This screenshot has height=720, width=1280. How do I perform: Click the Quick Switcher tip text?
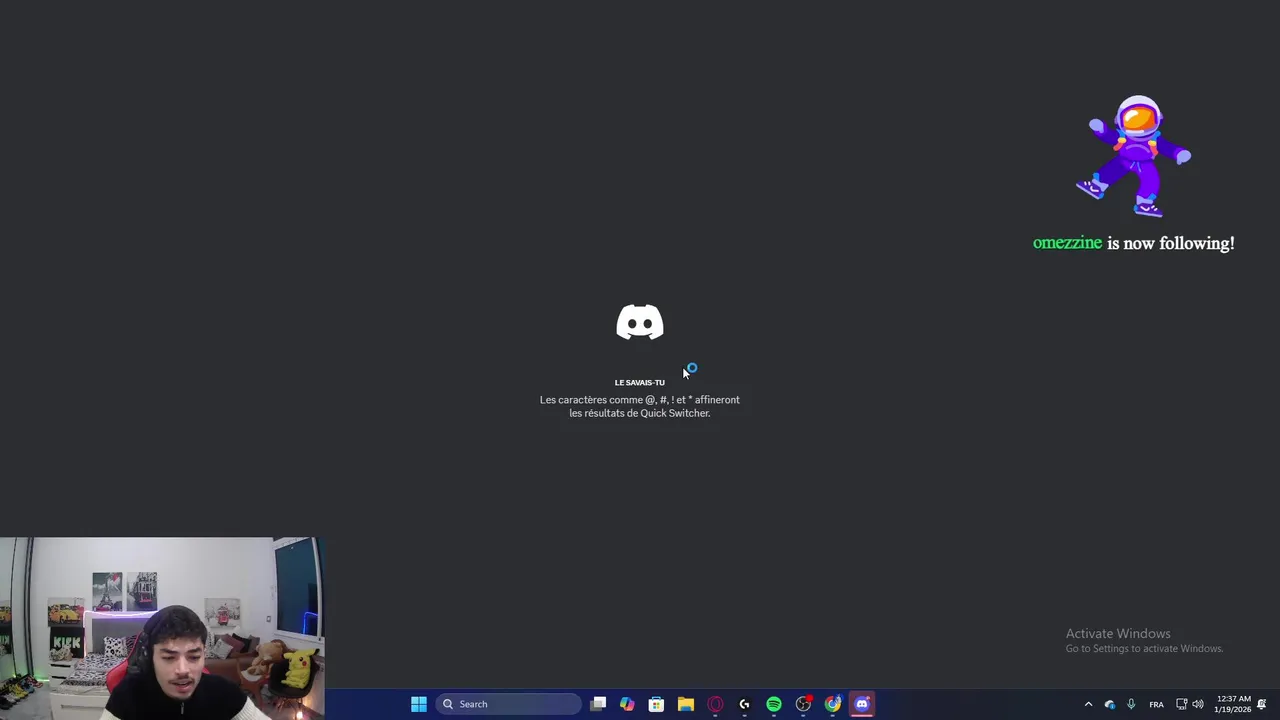point(640,406)
